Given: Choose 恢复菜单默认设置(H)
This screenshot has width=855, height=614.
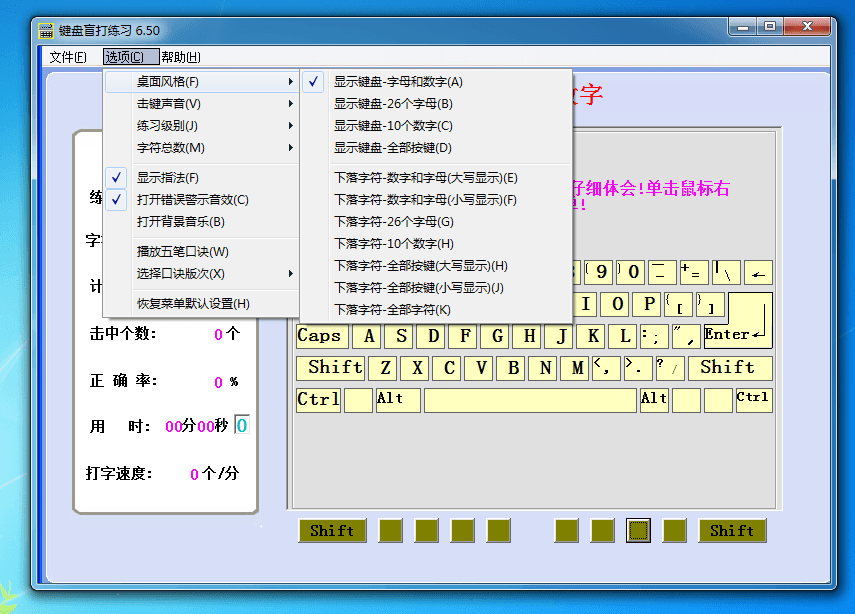Looking at the screenshot, I should click(x=193, y=304).
